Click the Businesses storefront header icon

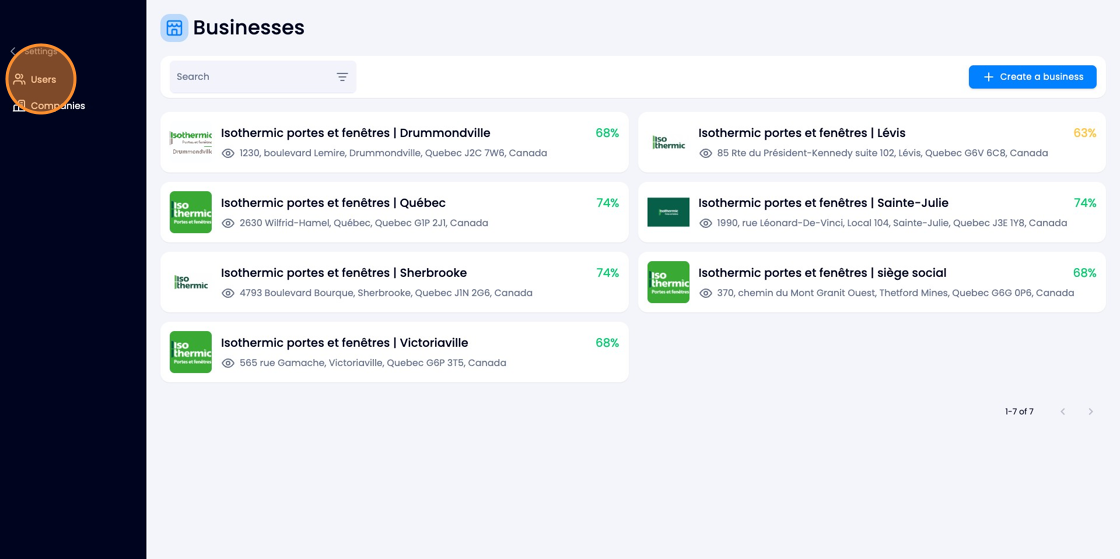[x=174, y=28]
